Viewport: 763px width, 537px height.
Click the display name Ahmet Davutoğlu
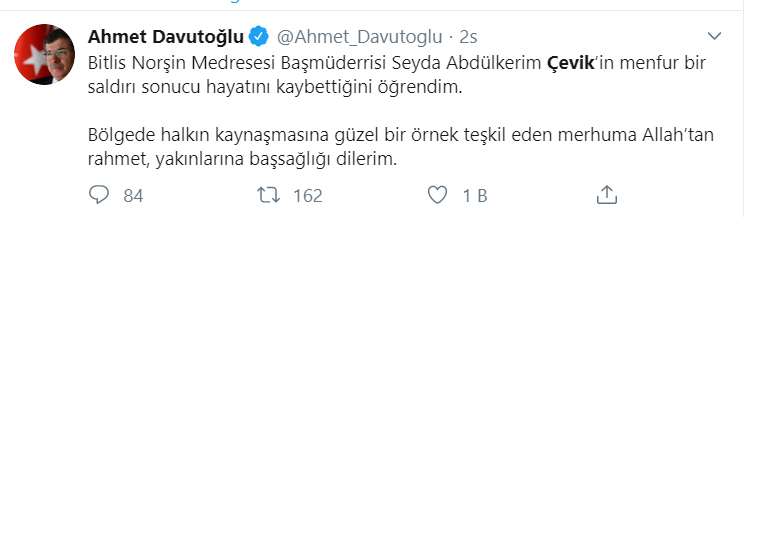click(x=166, y=37)
